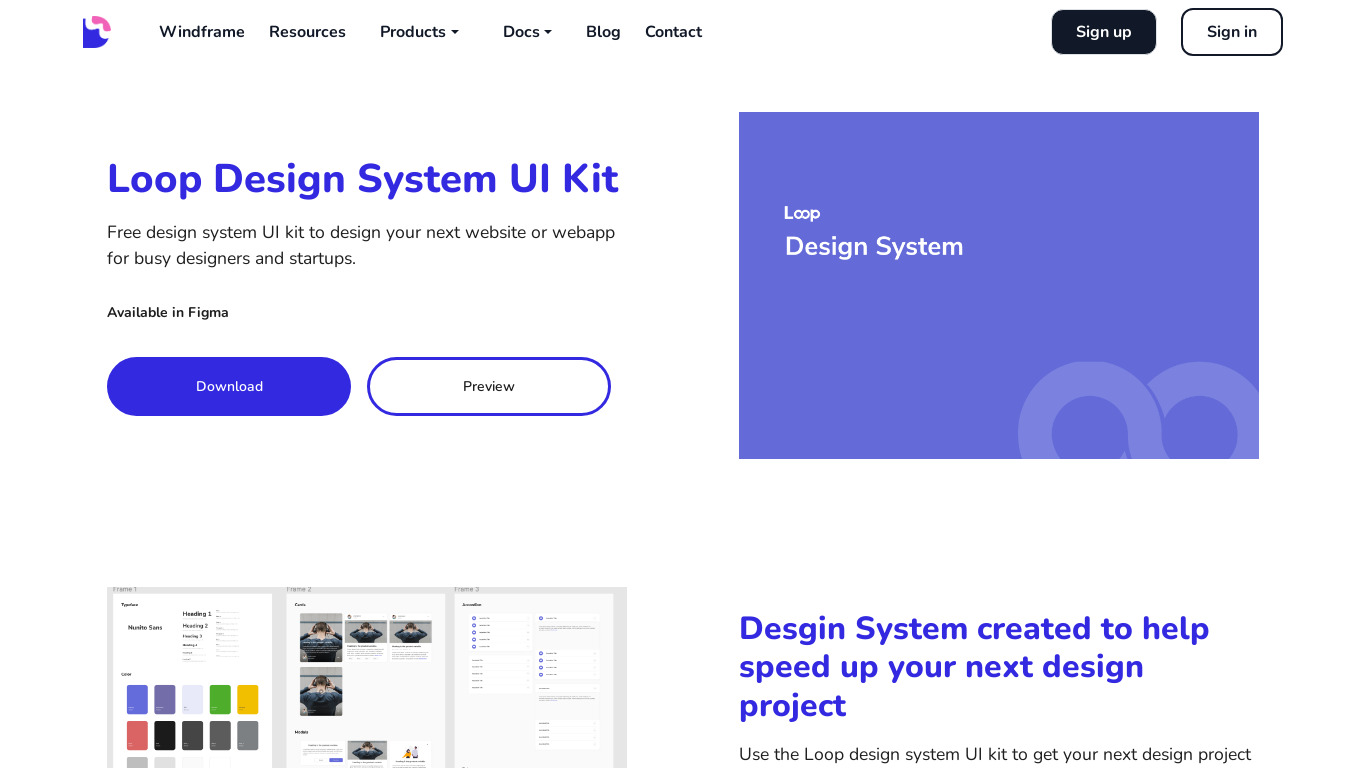1366x768 pixels.
Task: Click the Loop Design System UI Kit heading
Action: pos(363,179)
